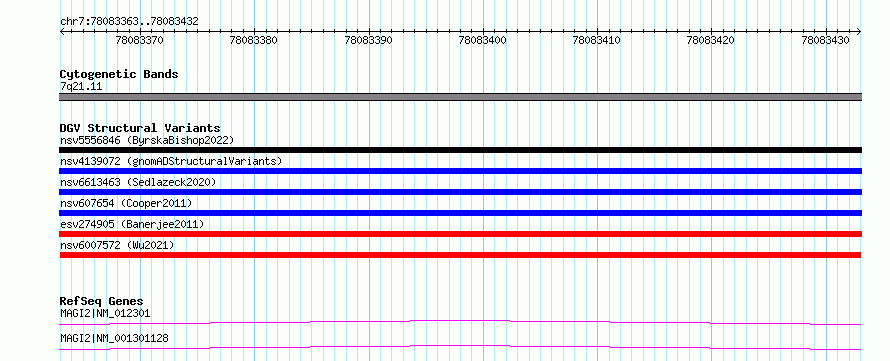Open gene label MAGI2|NM_012301
The image size is (890, 361).
105,313
